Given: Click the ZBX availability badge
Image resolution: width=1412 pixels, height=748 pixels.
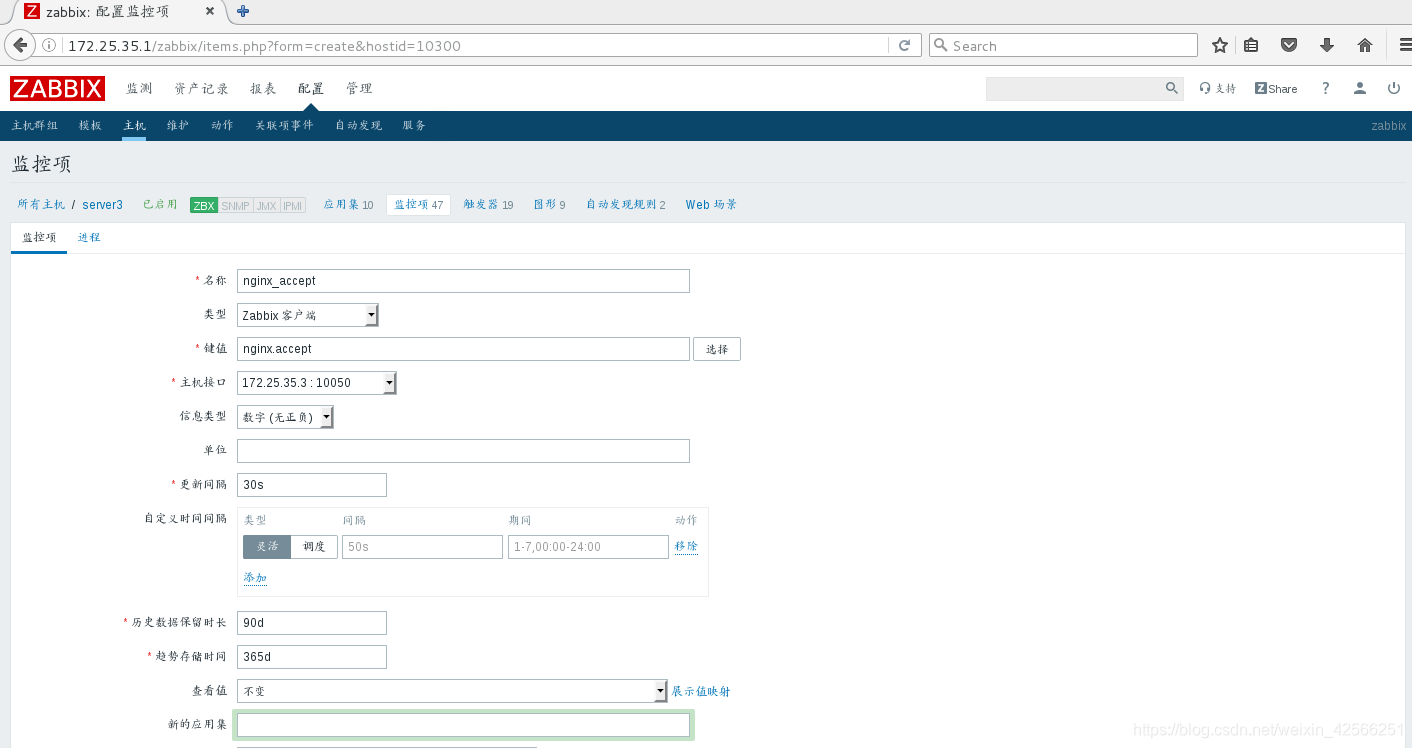Looking at the screenshot, I should [204, 205].
